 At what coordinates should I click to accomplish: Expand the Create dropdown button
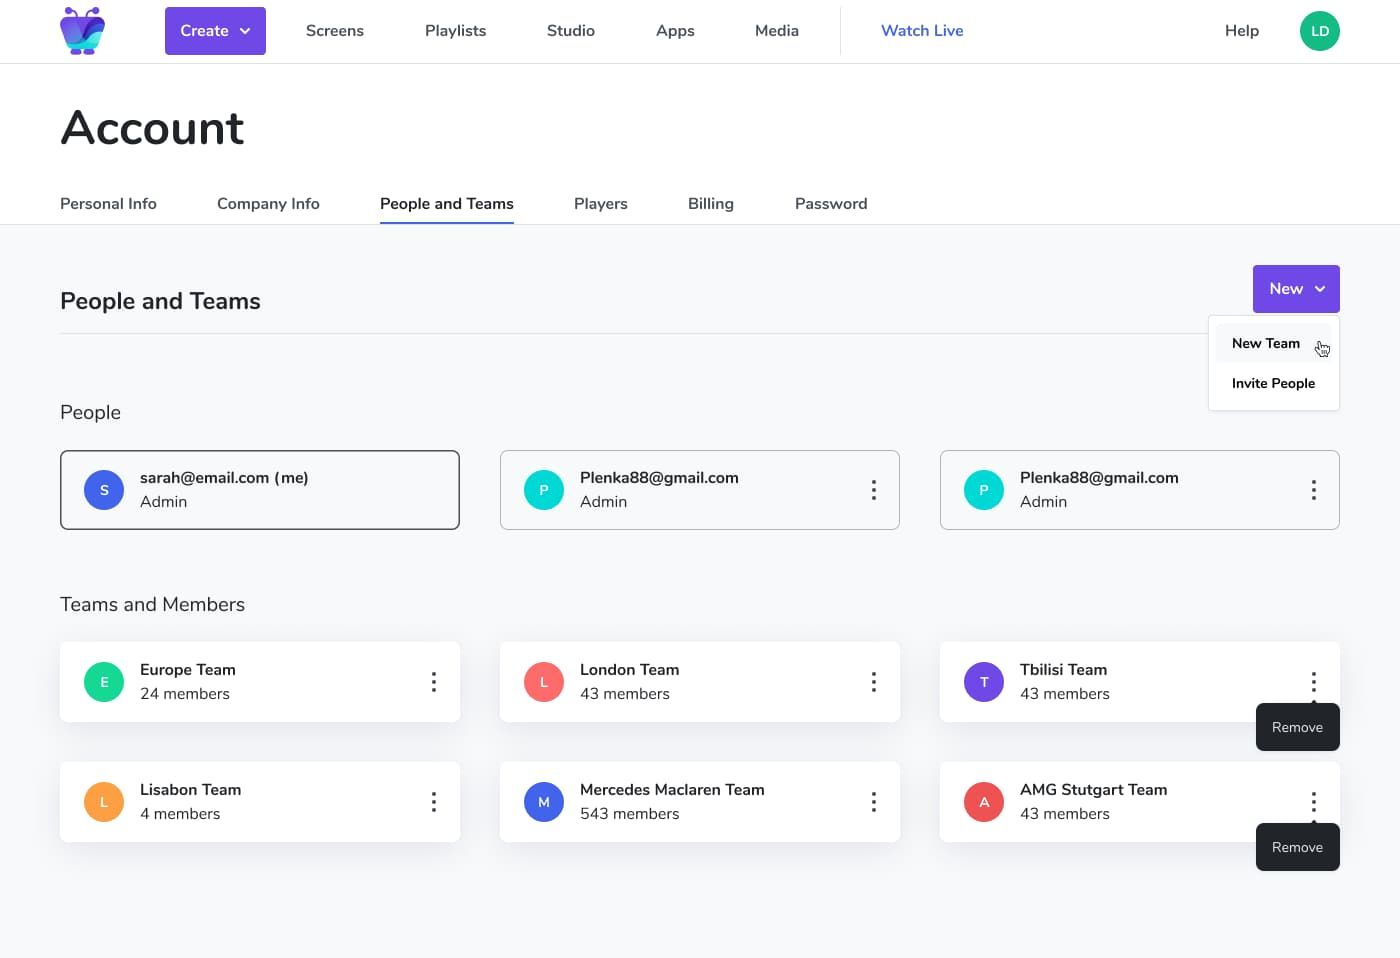click(215, 31)
